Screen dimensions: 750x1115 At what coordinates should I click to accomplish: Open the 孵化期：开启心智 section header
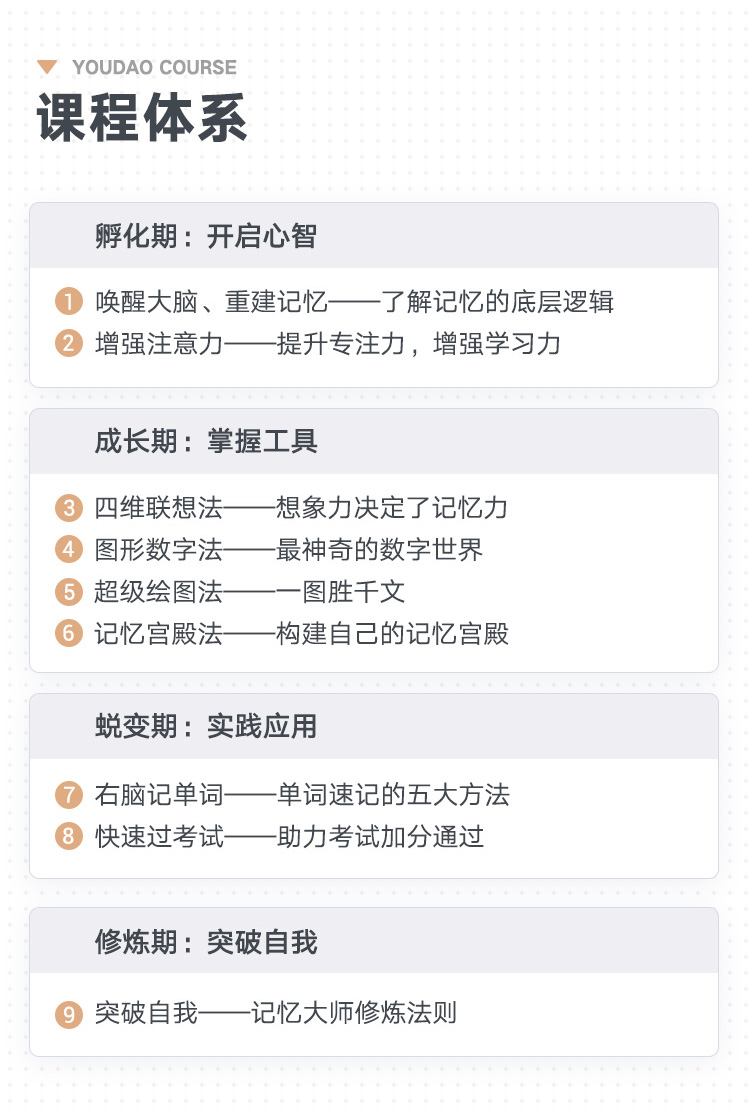click(x=374, y=235)
